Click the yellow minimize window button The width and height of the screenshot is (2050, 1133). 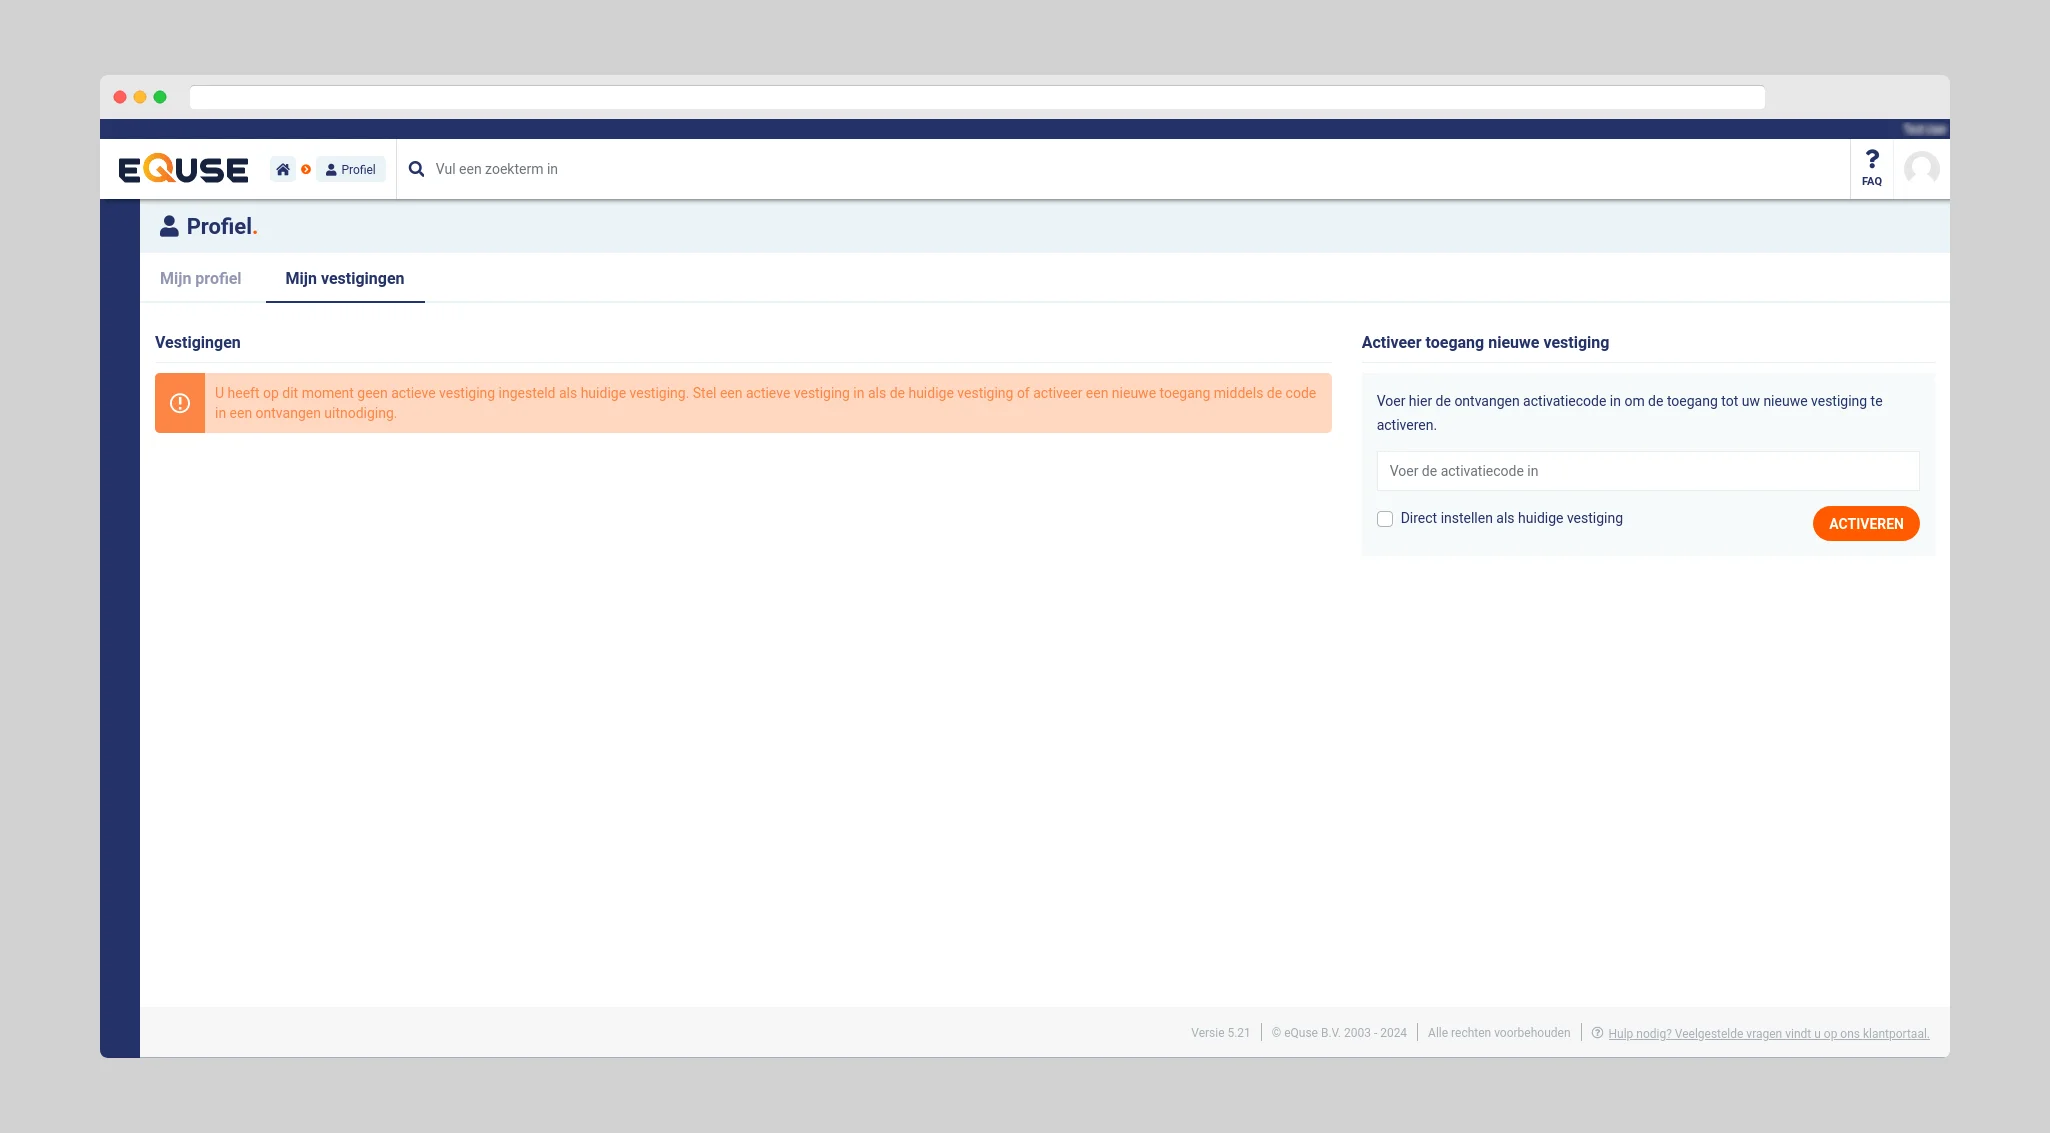(x=140, y=97)
